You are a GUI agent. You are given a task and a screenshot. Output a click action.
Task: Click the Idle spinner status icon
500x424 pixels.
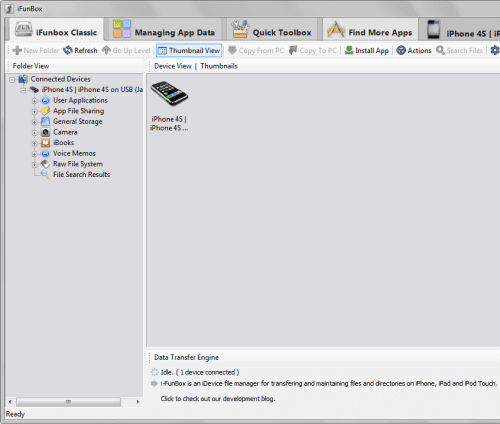(154, 372)
